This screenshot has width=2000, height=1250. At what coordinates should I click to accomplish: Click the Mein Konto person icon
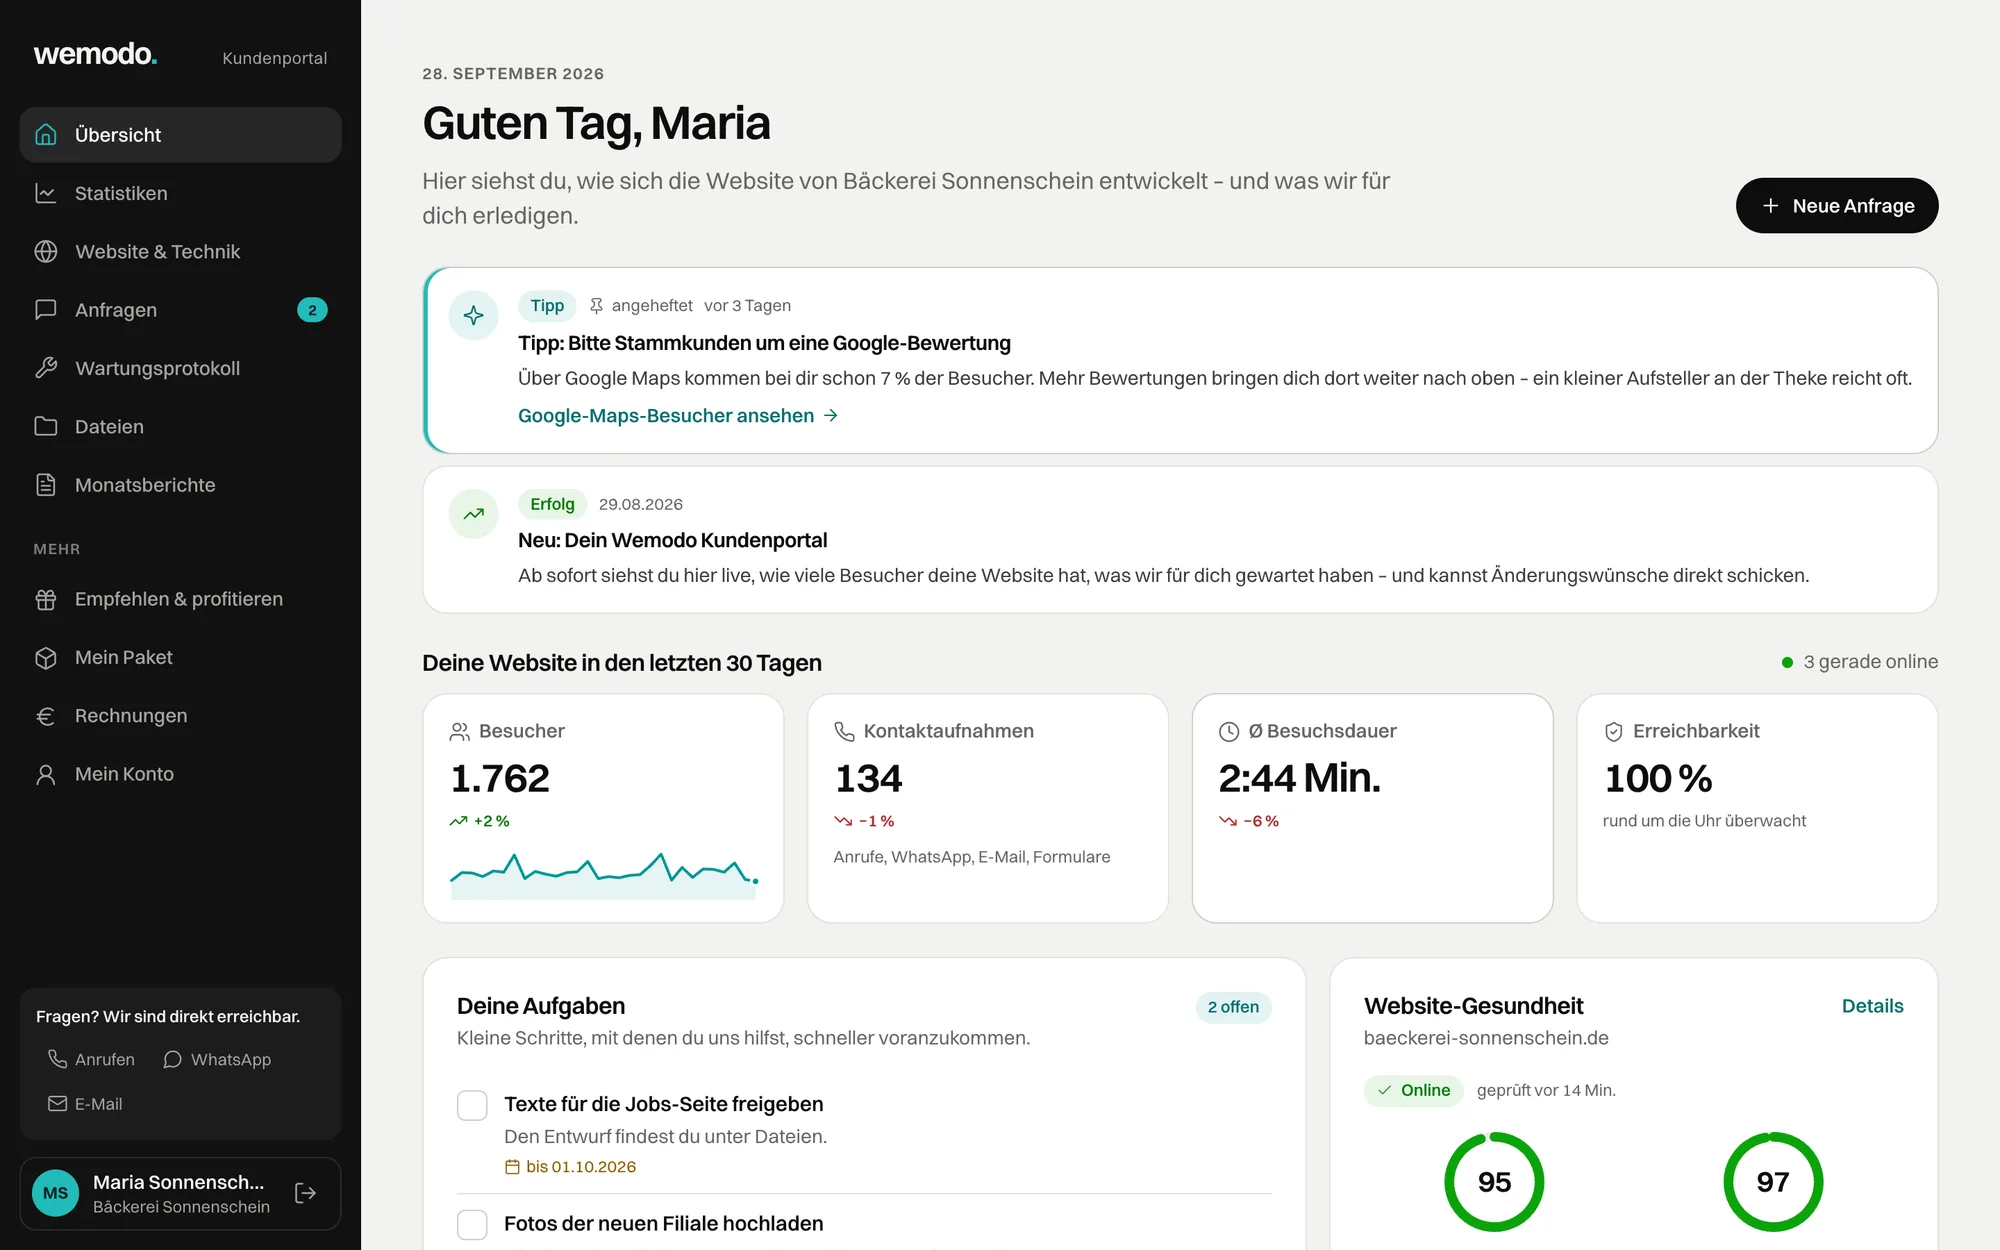[46, 774]
